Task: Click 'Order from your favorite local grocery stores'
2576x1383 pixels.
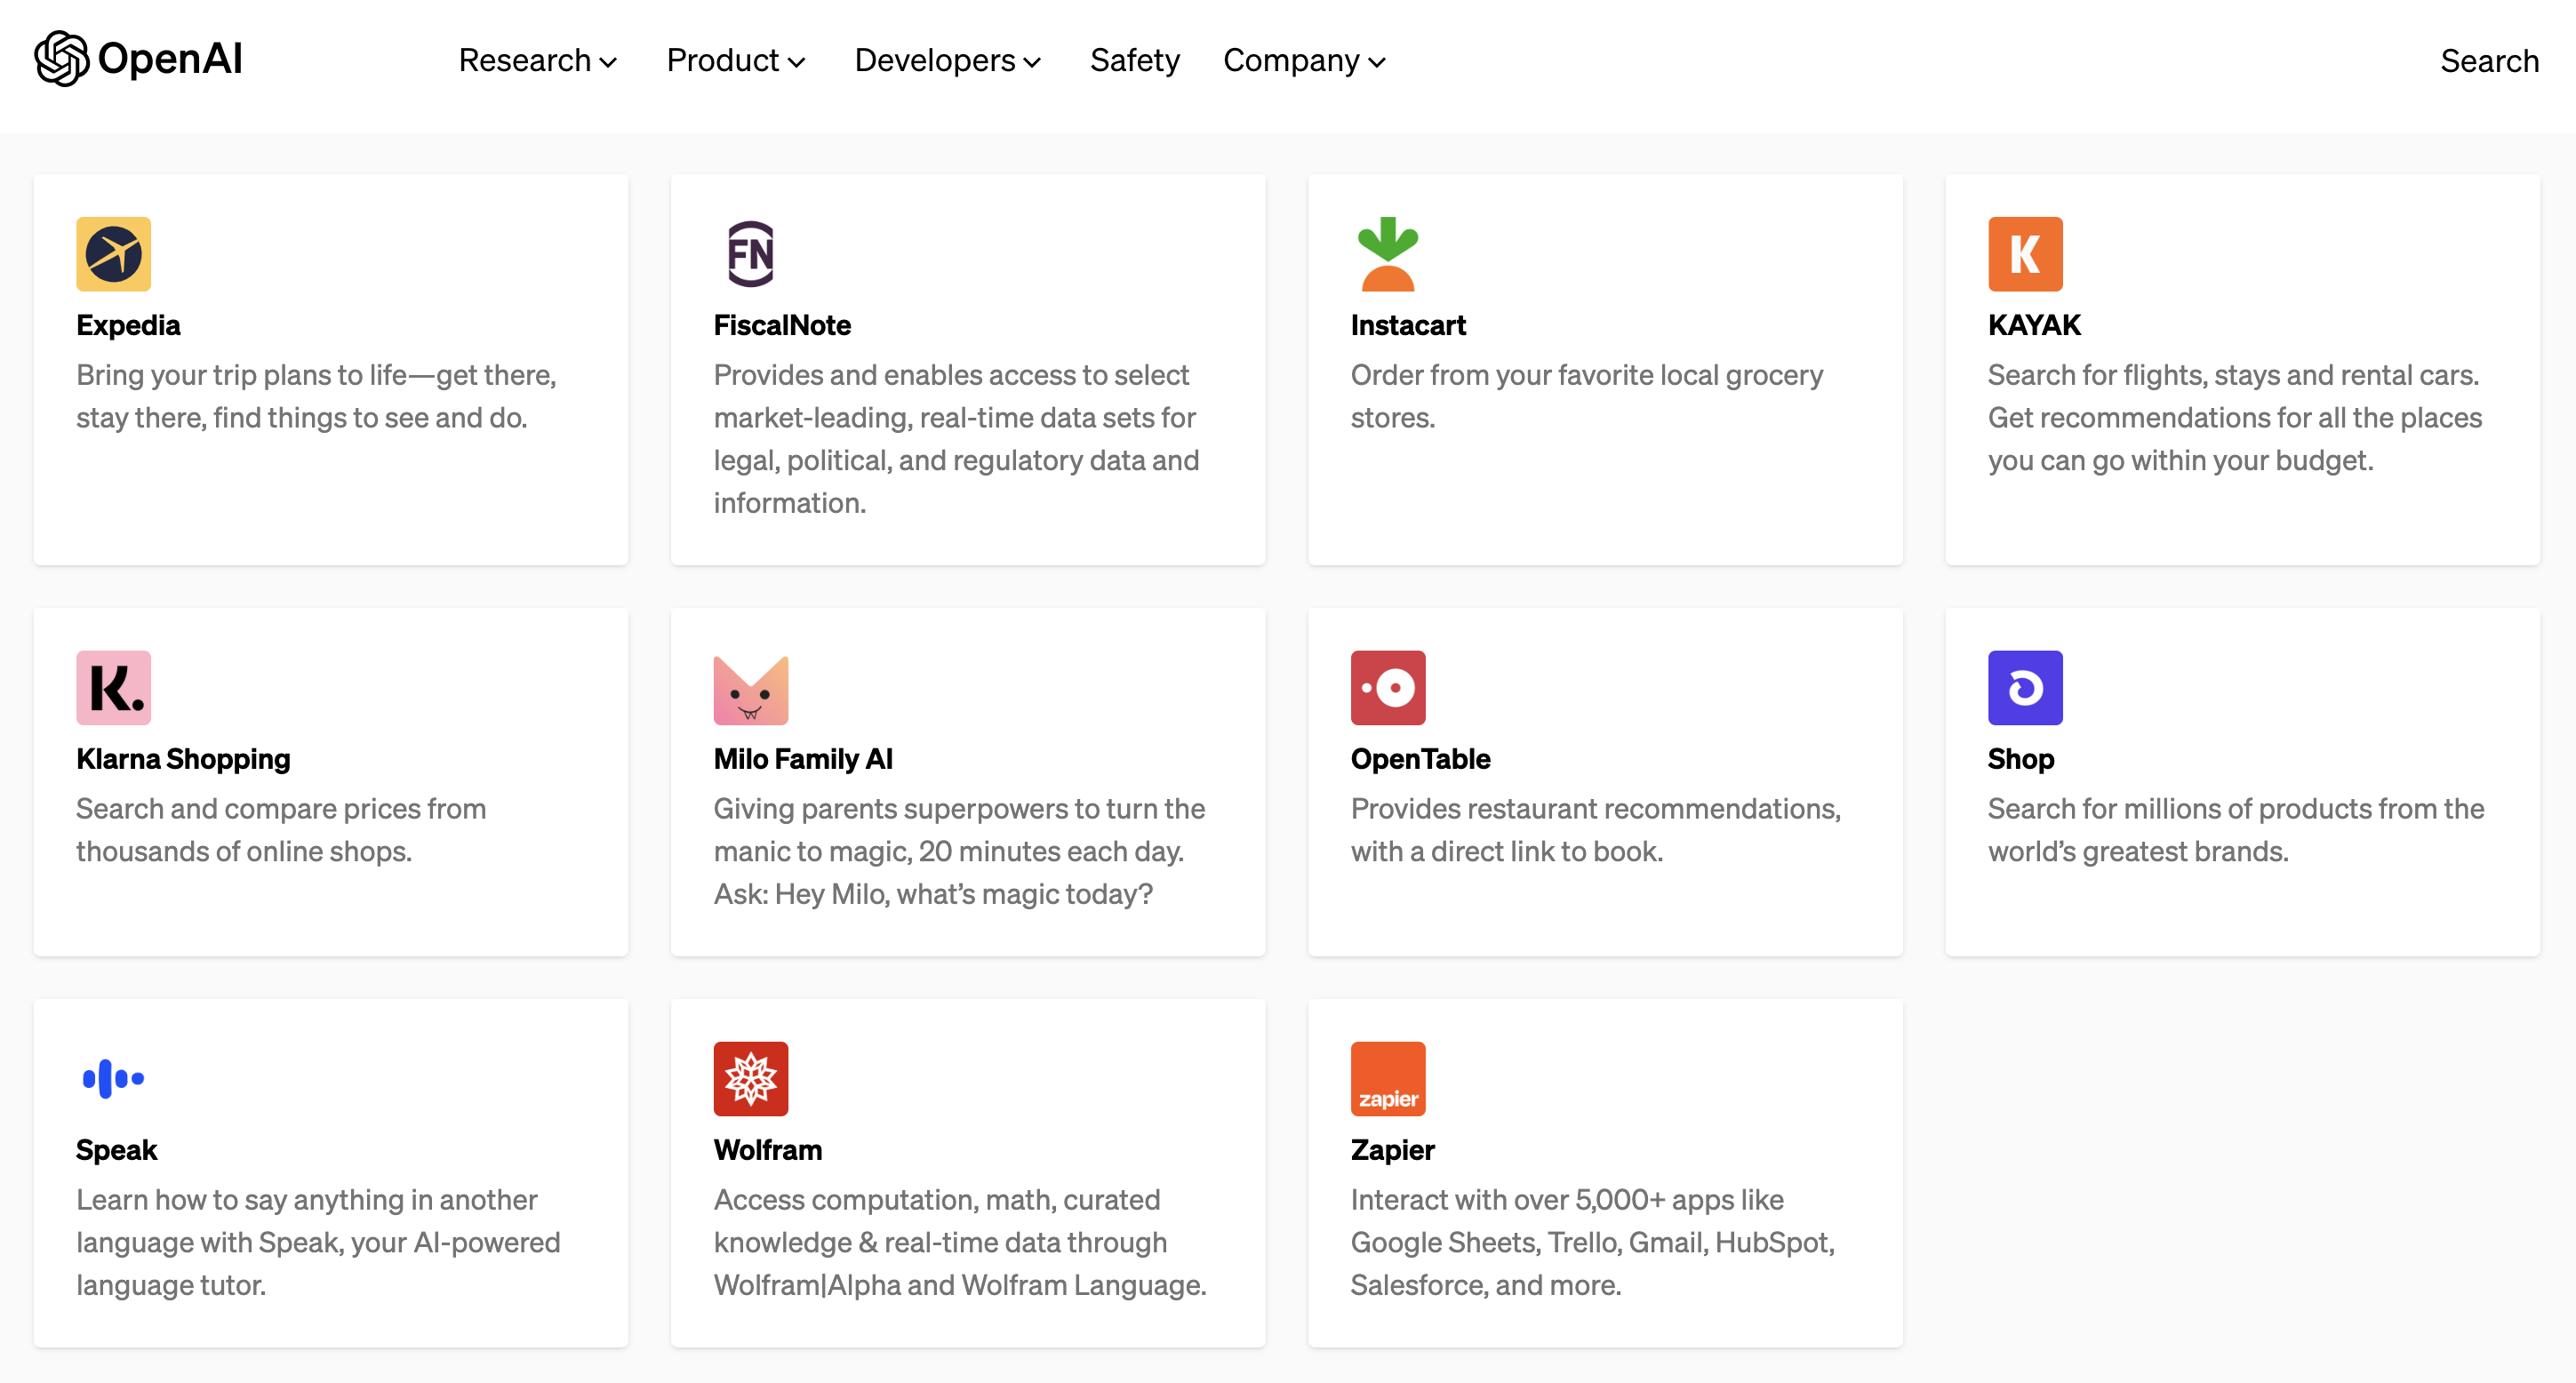Action: pos(1587,396)
